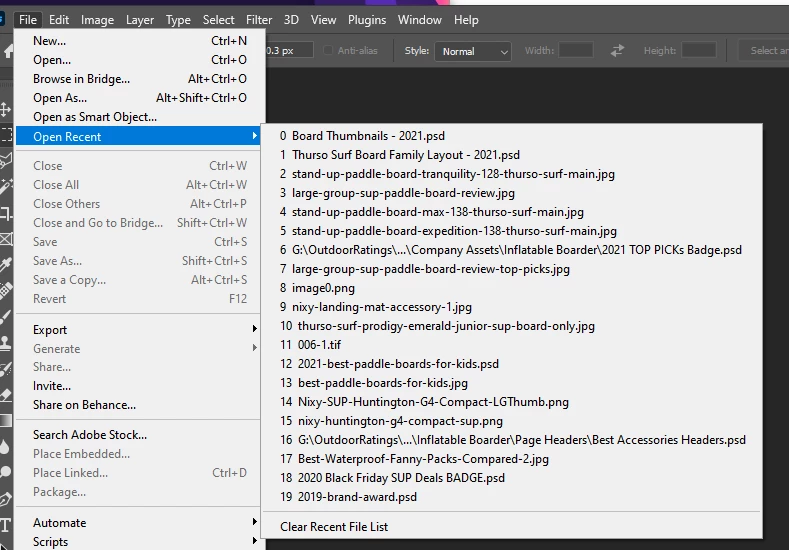Open recent file 2019-brand-award.psd
This screenshot has width=789, height=550.
[x=511, y=497]
